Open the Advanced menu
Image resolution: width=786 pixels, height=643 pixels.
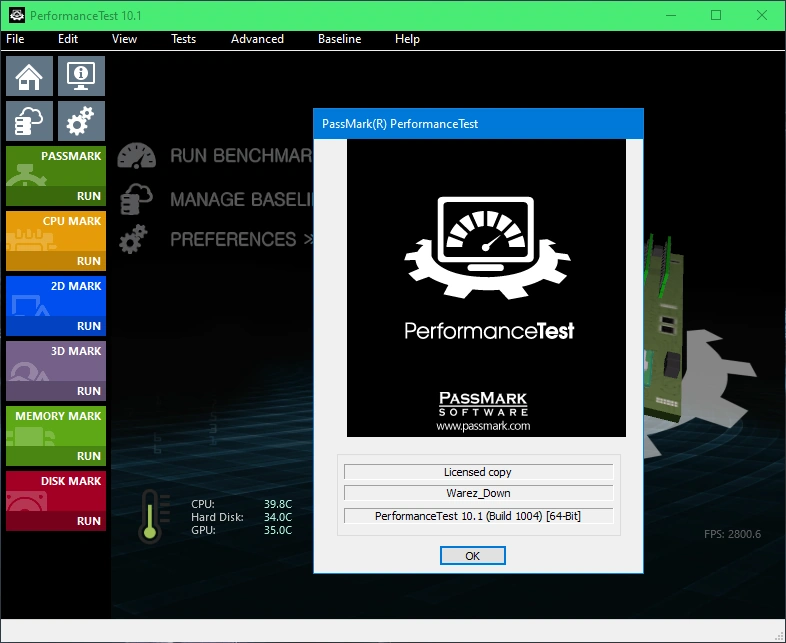(x=257, y=39)
